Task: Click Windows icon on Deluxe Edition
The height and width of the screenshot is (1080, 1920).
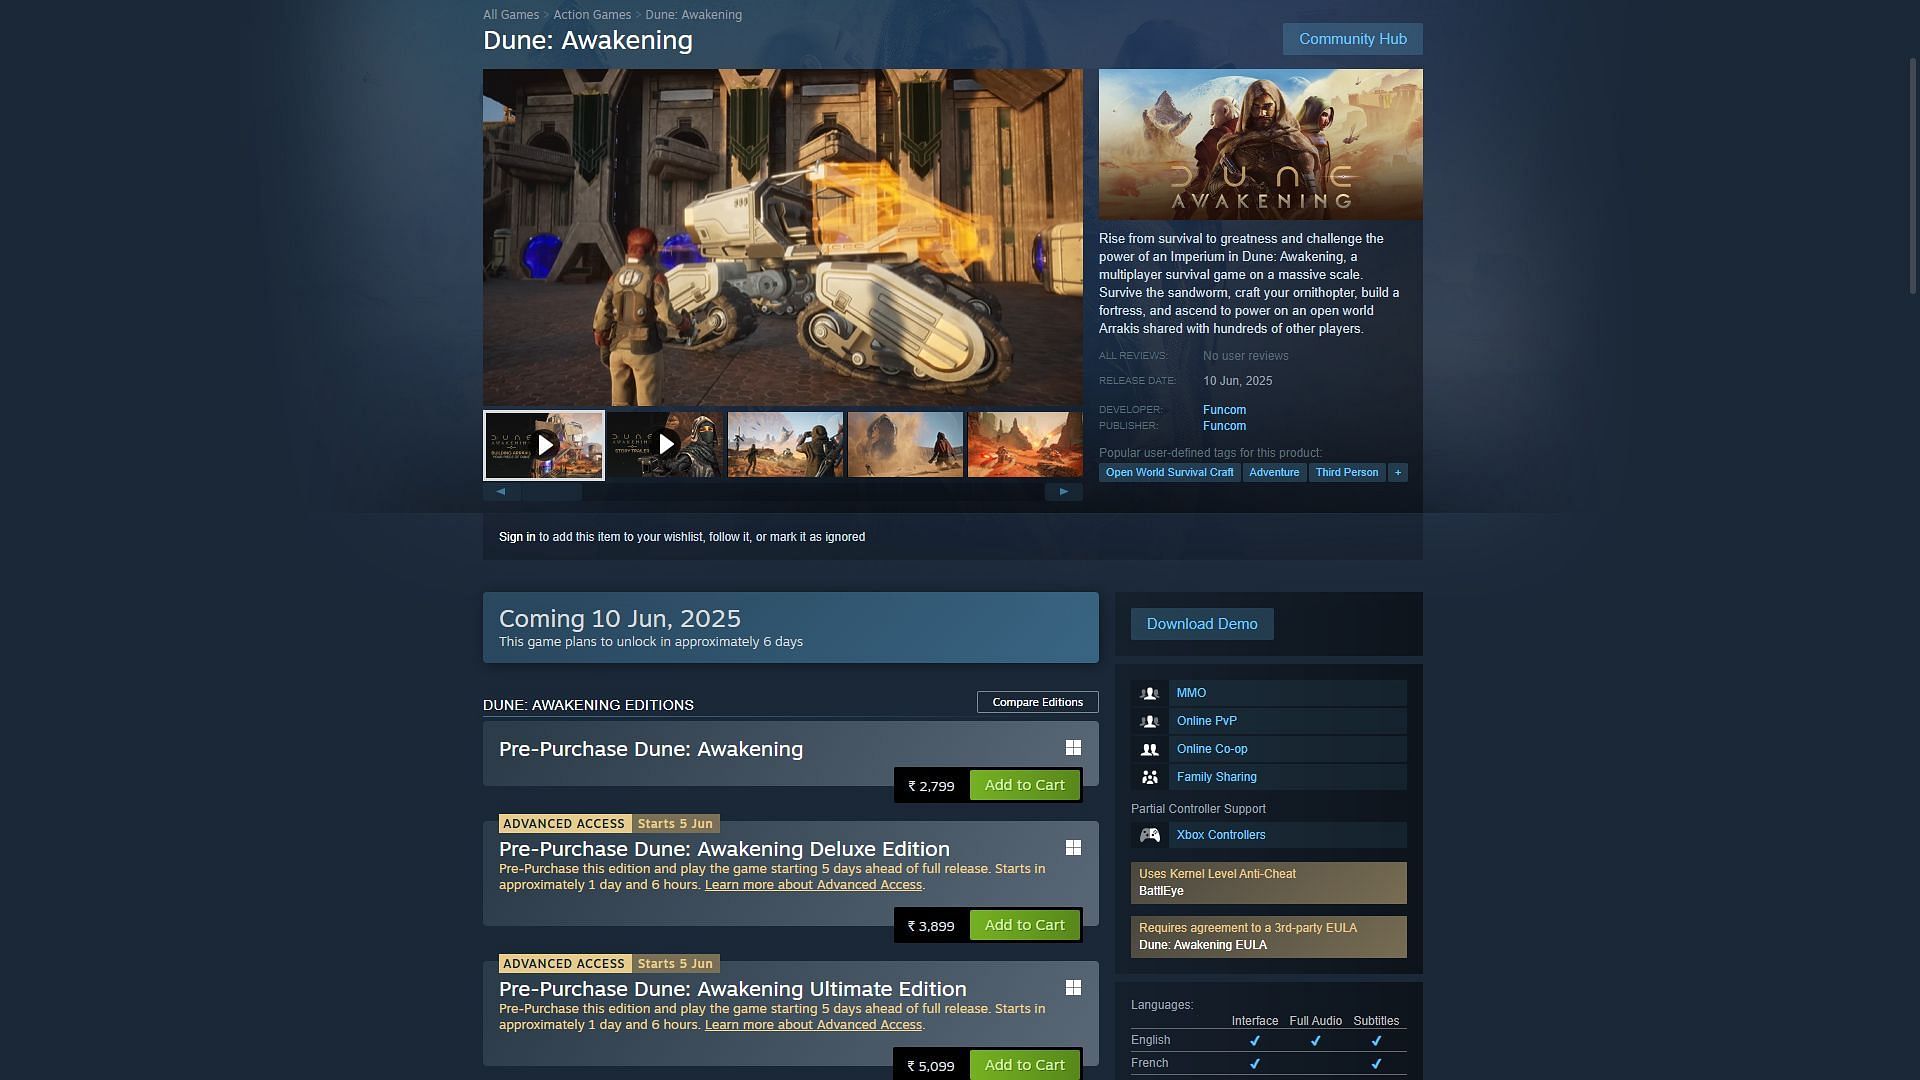Action: click(x=1073, y=848)
